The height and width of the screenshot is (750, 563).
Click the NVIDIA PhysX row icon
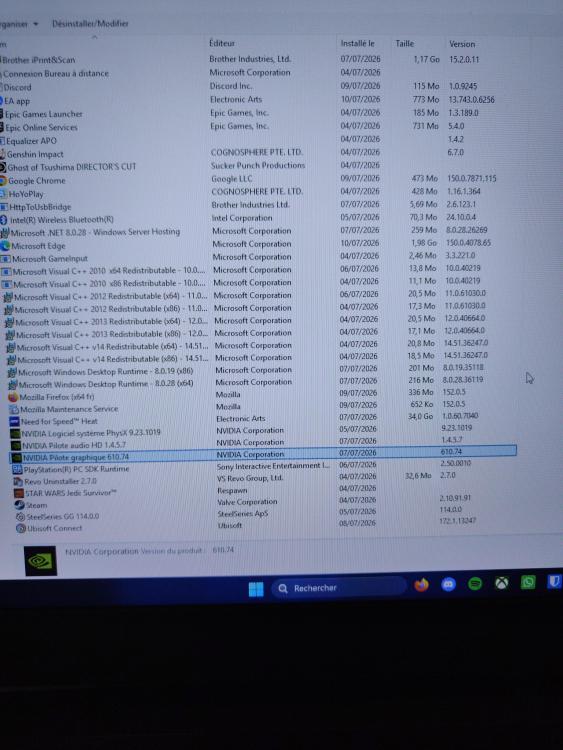coord(15,433)
